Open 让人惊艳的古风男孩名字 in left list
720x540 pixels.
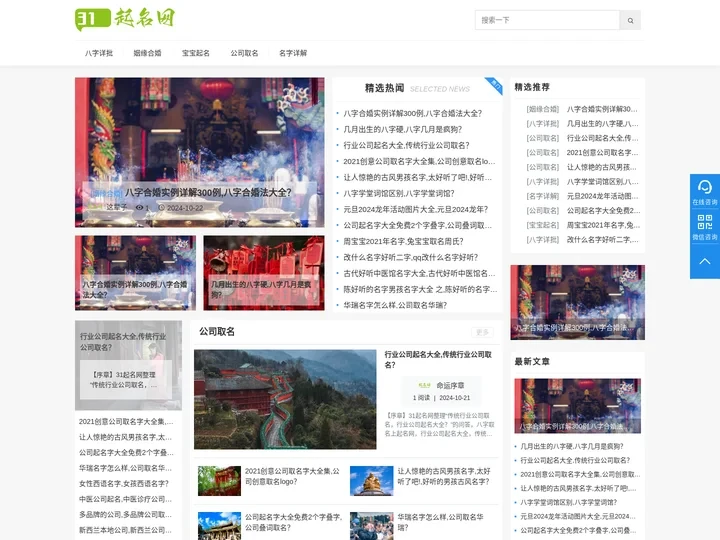point(125,437)
